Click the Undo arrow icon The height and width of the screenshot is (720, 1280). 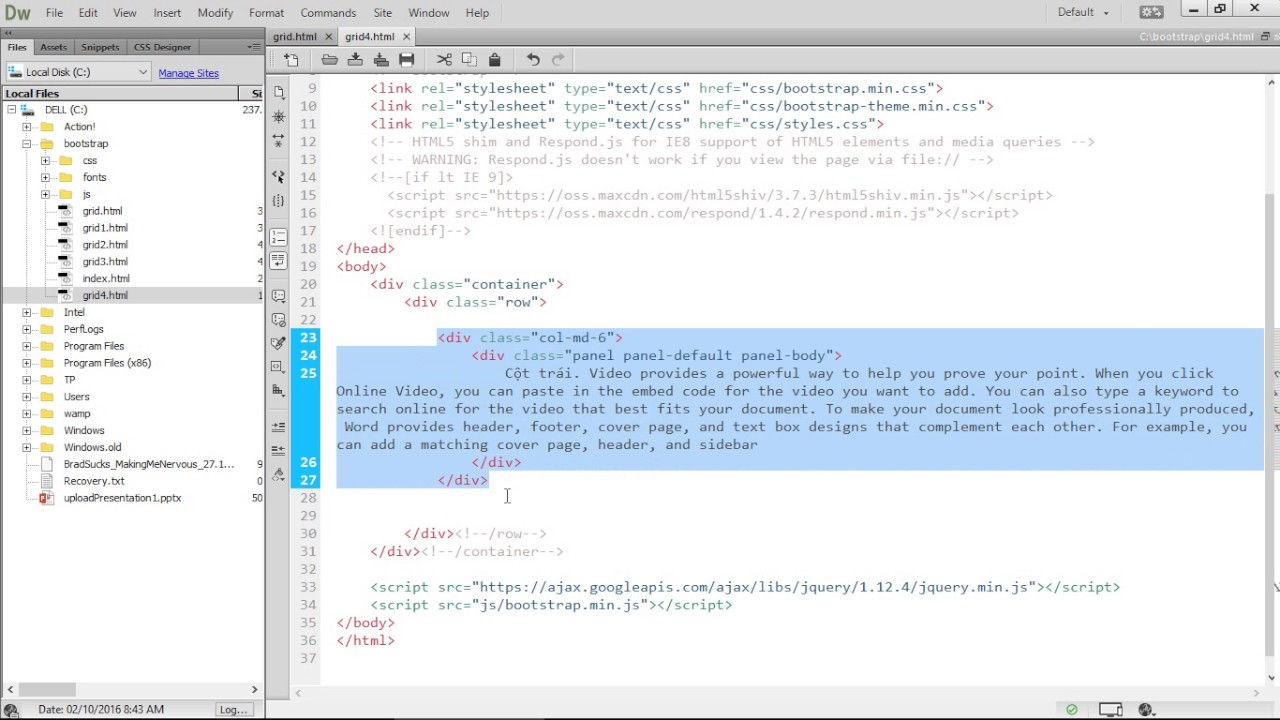533,60
